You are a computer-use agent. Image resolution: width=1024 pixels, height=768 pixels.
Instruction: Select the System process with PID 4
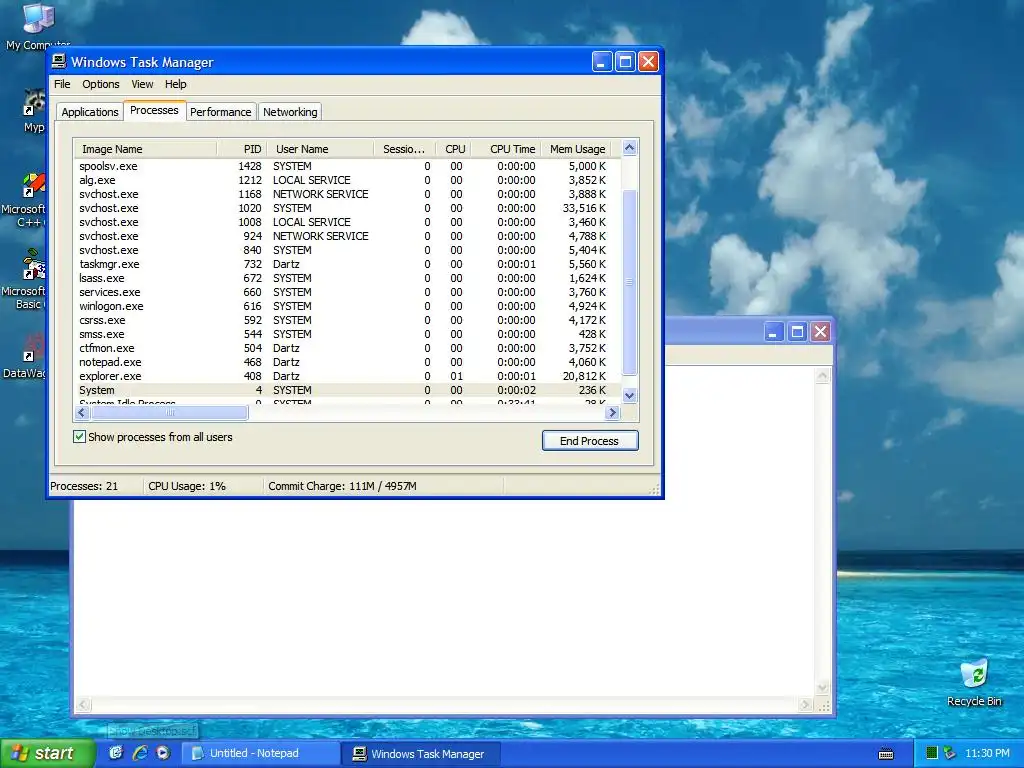[x=347, y=391]
